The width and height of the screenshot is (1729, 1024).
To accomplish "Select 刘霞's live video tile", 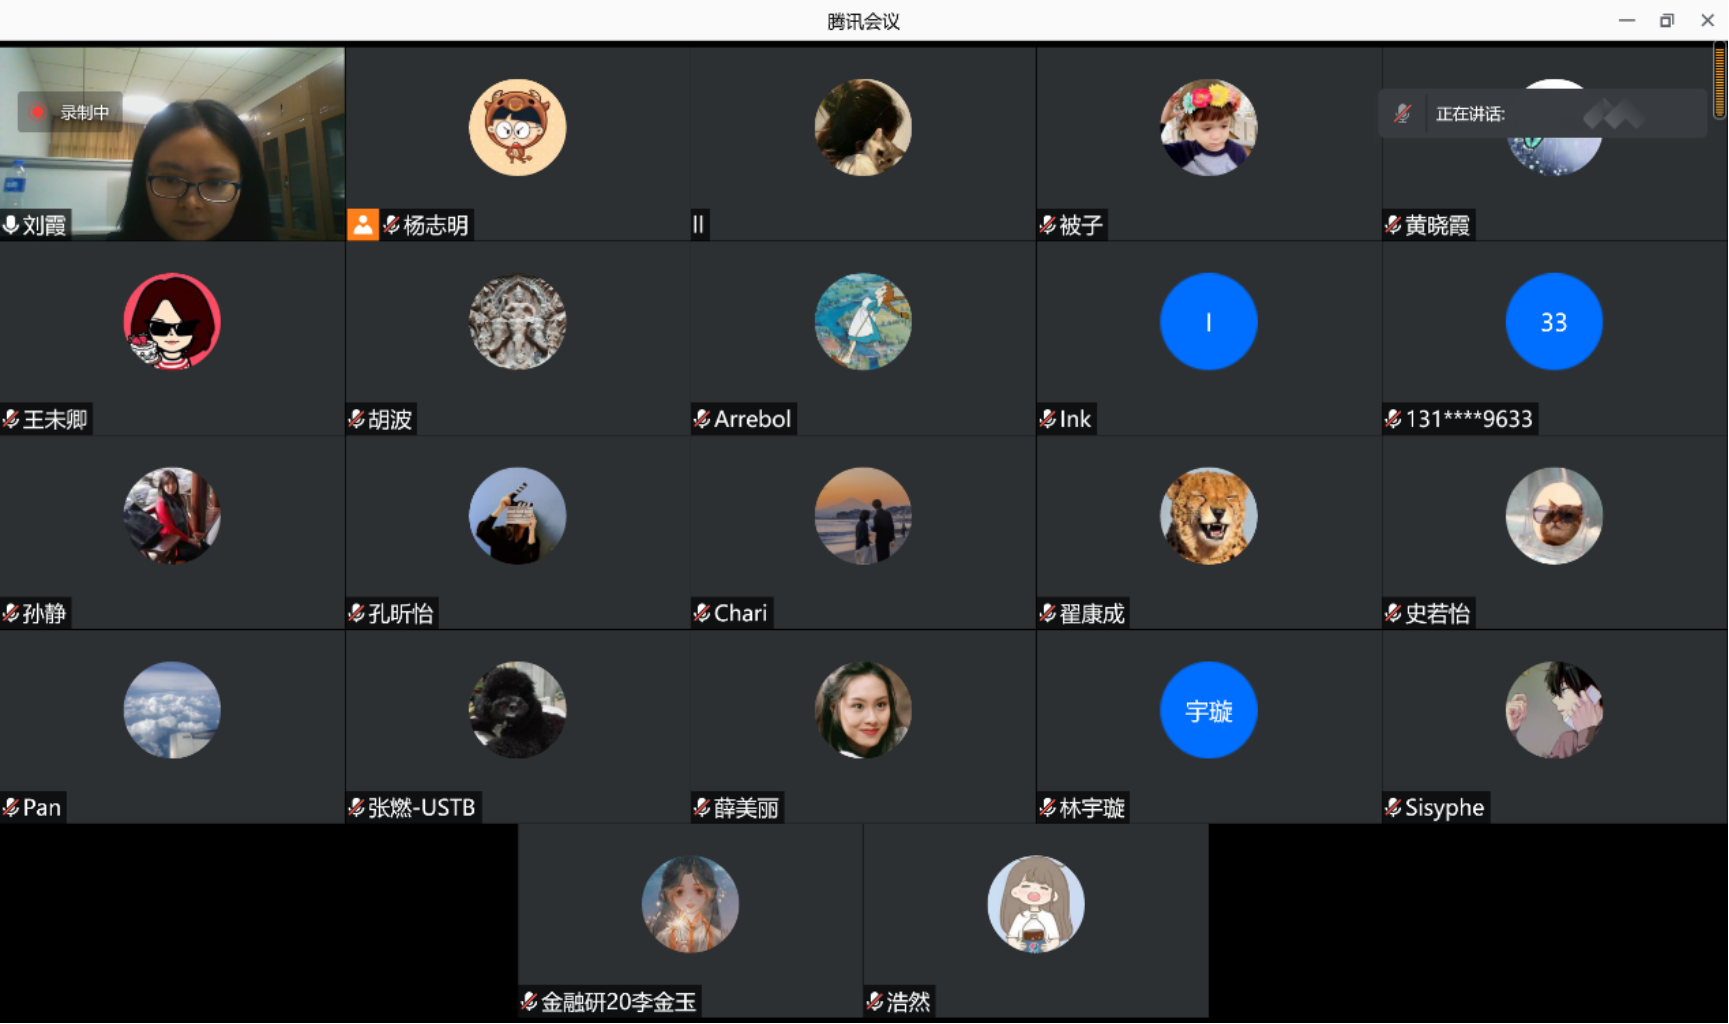I will click(x=172, y=143).
